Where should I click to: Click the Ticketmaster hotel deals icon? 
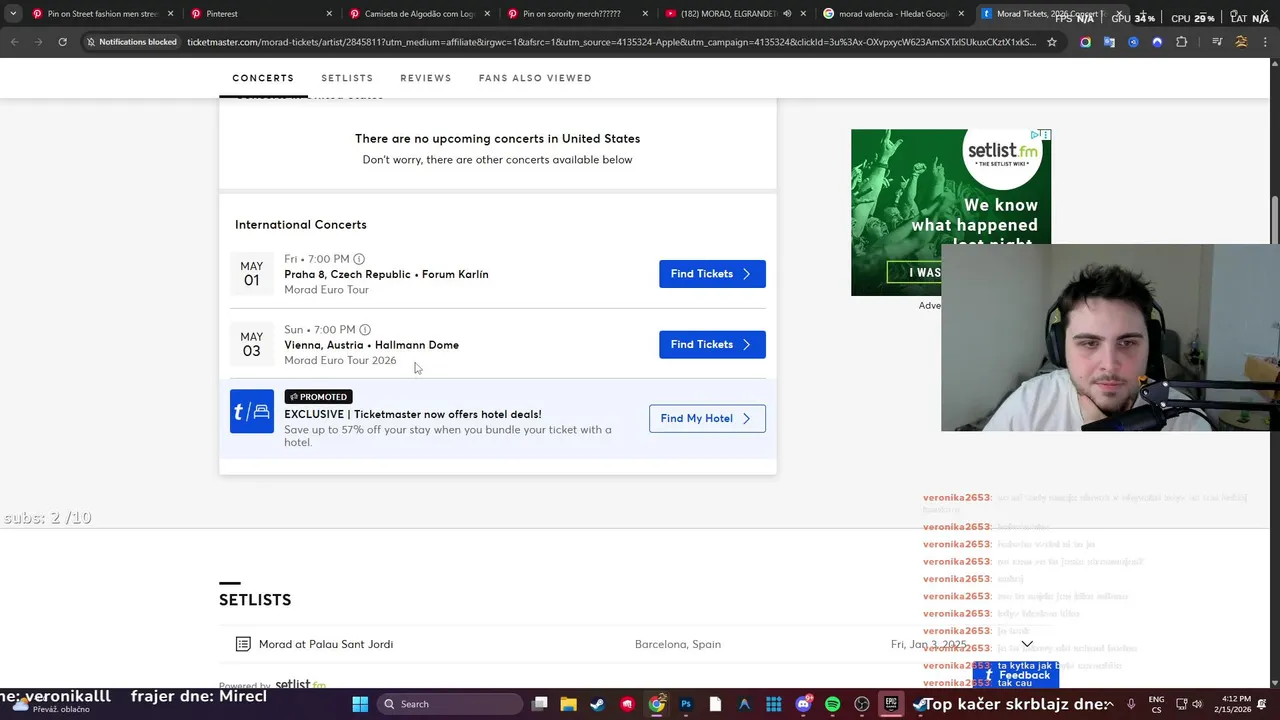(252, 411)
